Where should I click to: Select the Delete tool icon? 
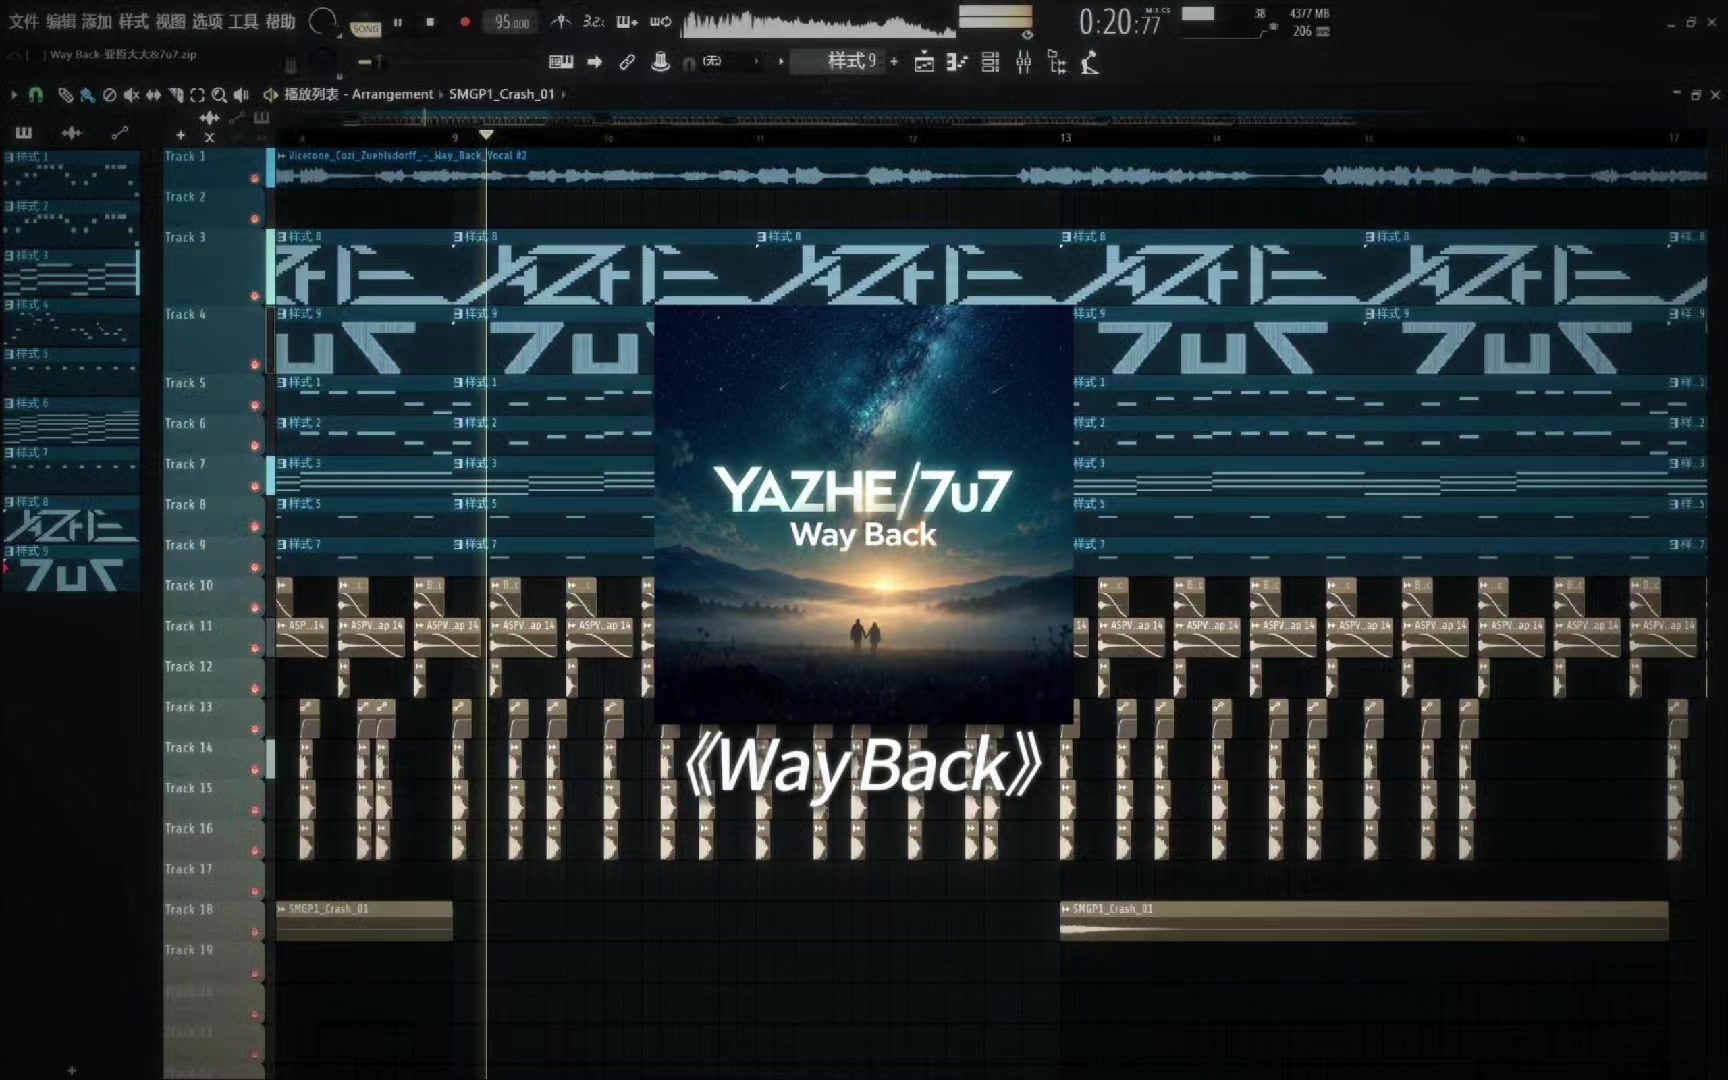click(x=109, y=95)
